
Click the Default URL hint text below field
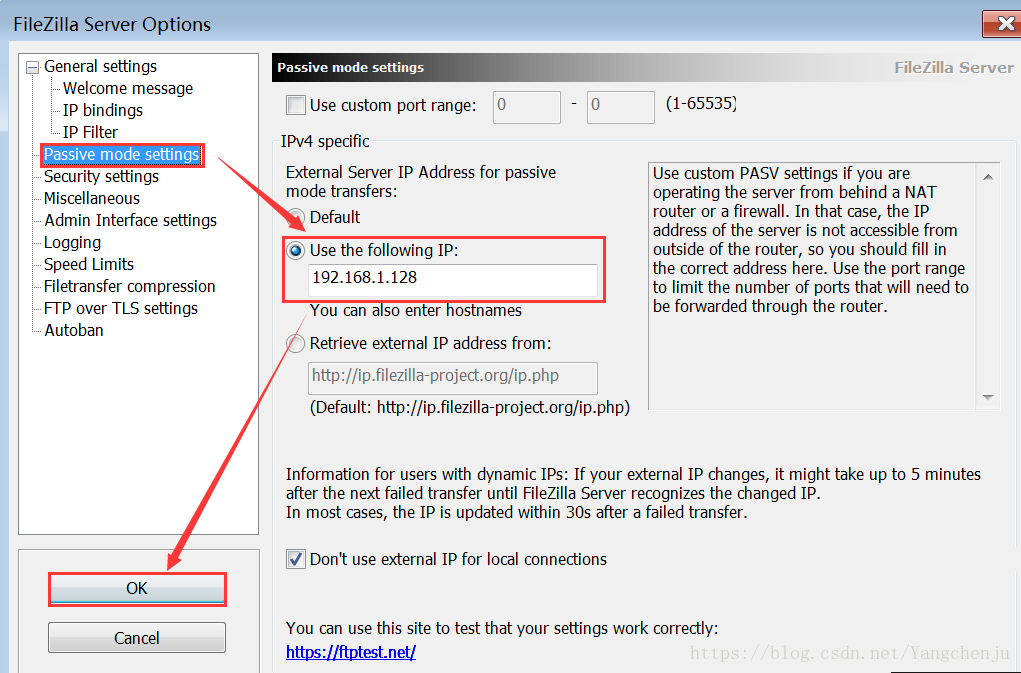pyautogui.click(x=469, y=408)
